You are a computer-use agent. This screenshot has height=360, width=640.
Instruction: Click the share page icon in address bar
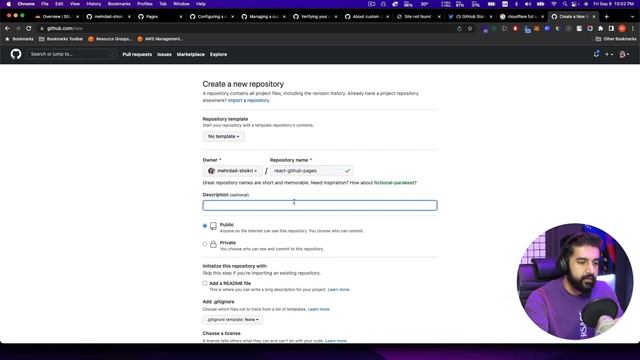[459, 29]
